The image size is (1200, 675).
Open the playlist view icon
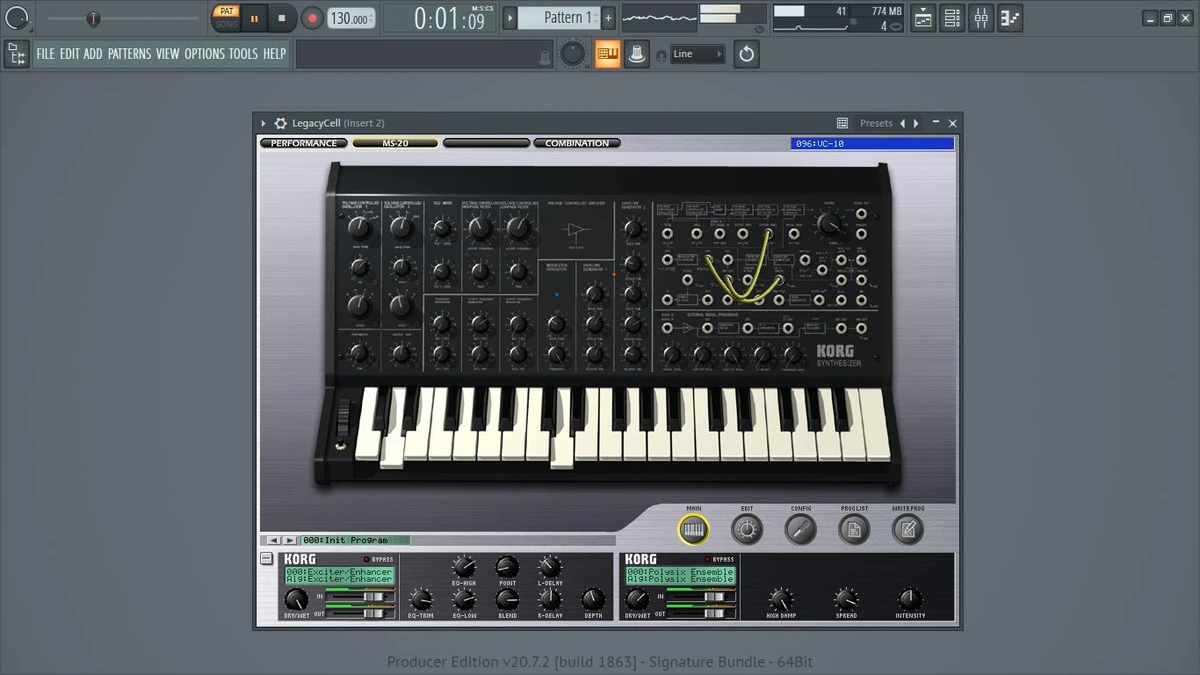(923, 18)
